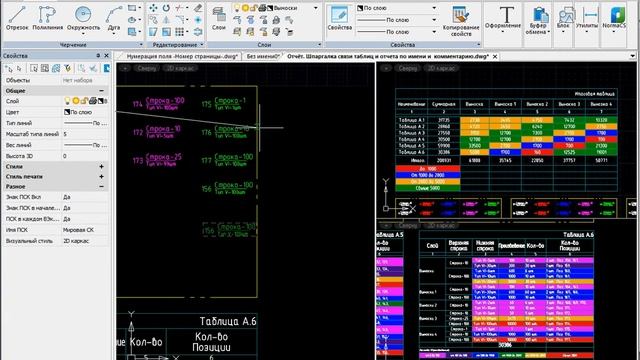
Task: Open the Оформление dropdown panel
Action: point(503,20)
